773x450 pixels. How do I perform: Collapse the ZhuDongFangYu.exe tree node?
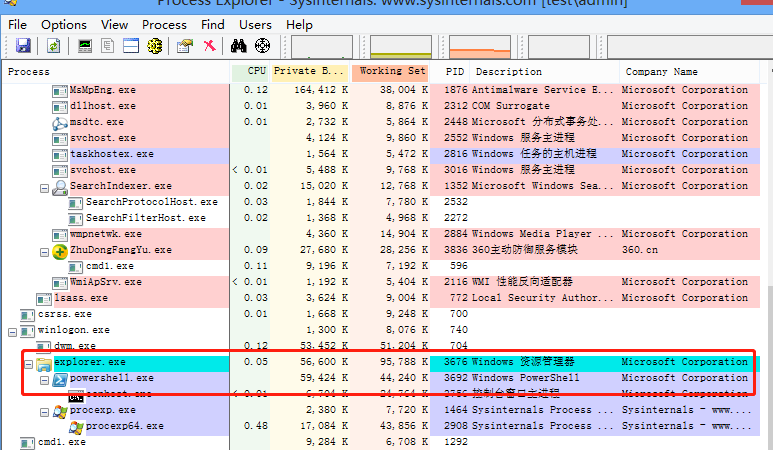click(44, 252)
